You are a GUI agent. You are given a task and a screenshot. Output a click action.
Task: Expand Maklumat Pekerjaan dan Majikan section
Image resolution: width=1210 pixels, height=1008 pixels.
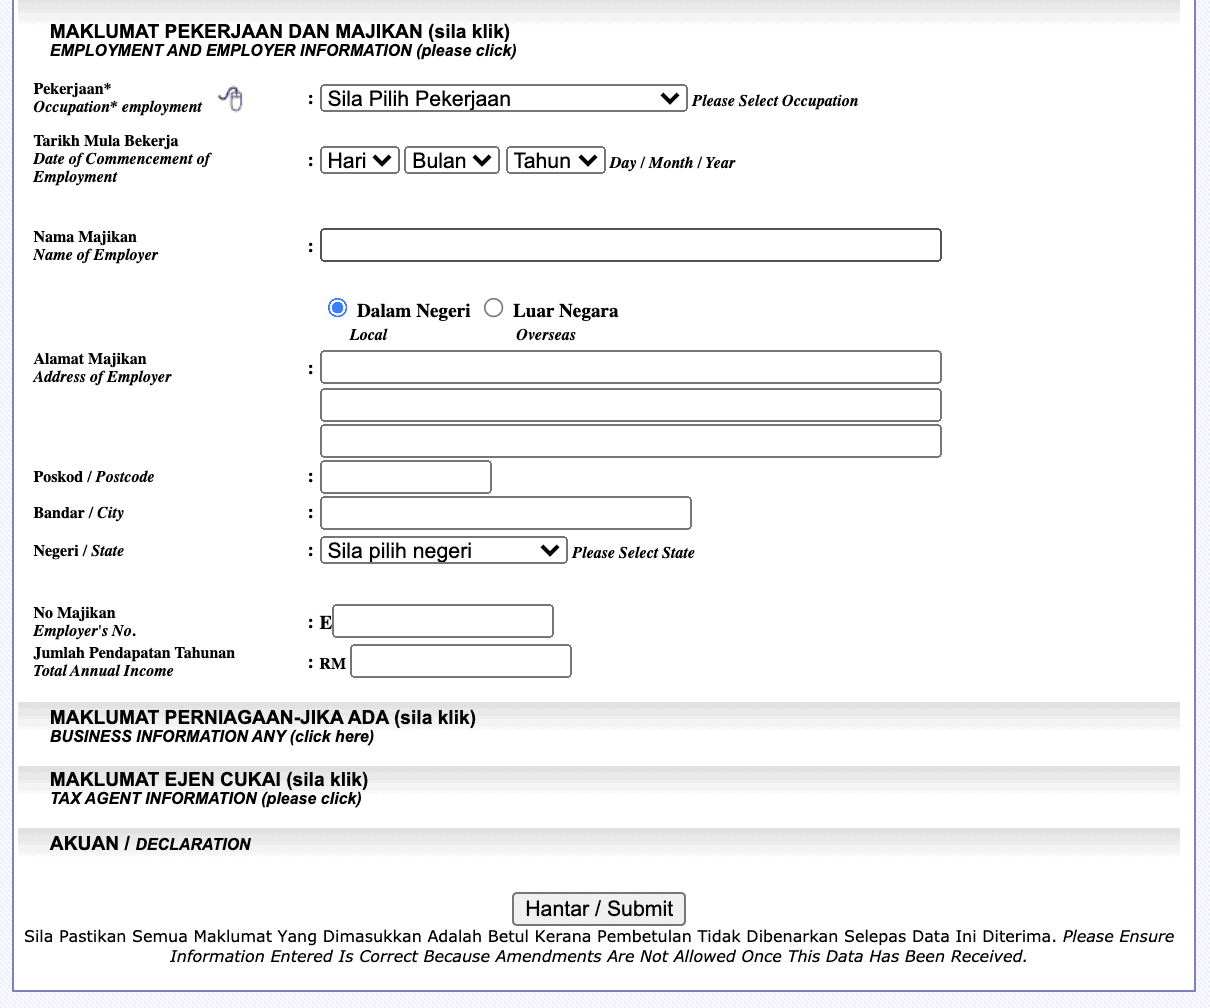[283, 41]
